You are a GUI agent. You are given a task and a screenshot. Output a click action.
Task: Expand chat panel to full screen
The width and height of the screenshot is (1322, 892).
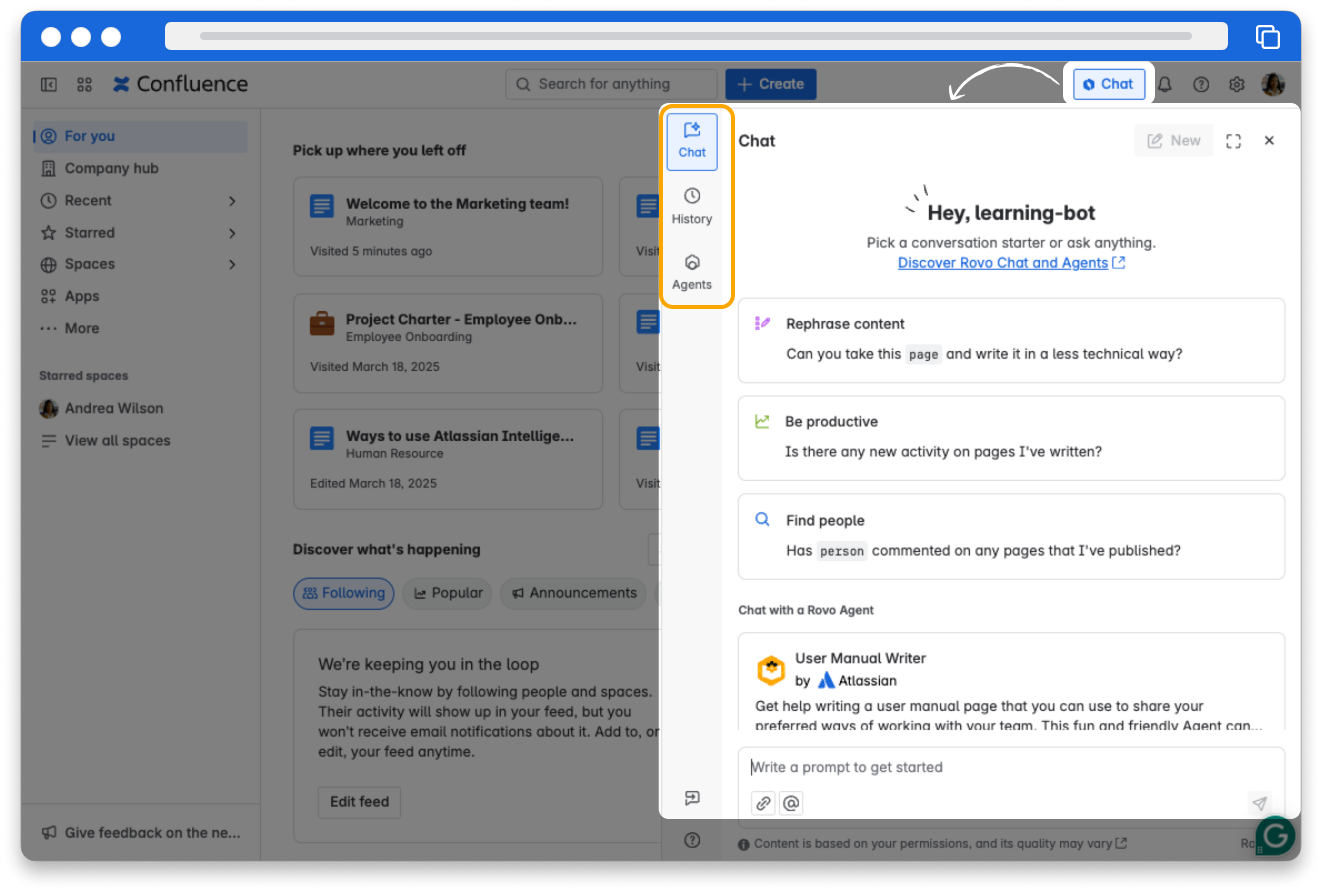click(x=1233, y=141)
